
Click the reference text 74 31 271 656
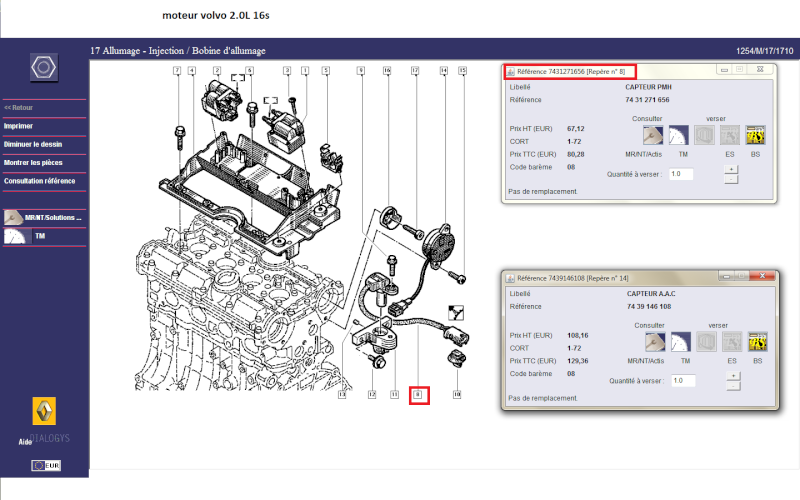coord(647,100)
